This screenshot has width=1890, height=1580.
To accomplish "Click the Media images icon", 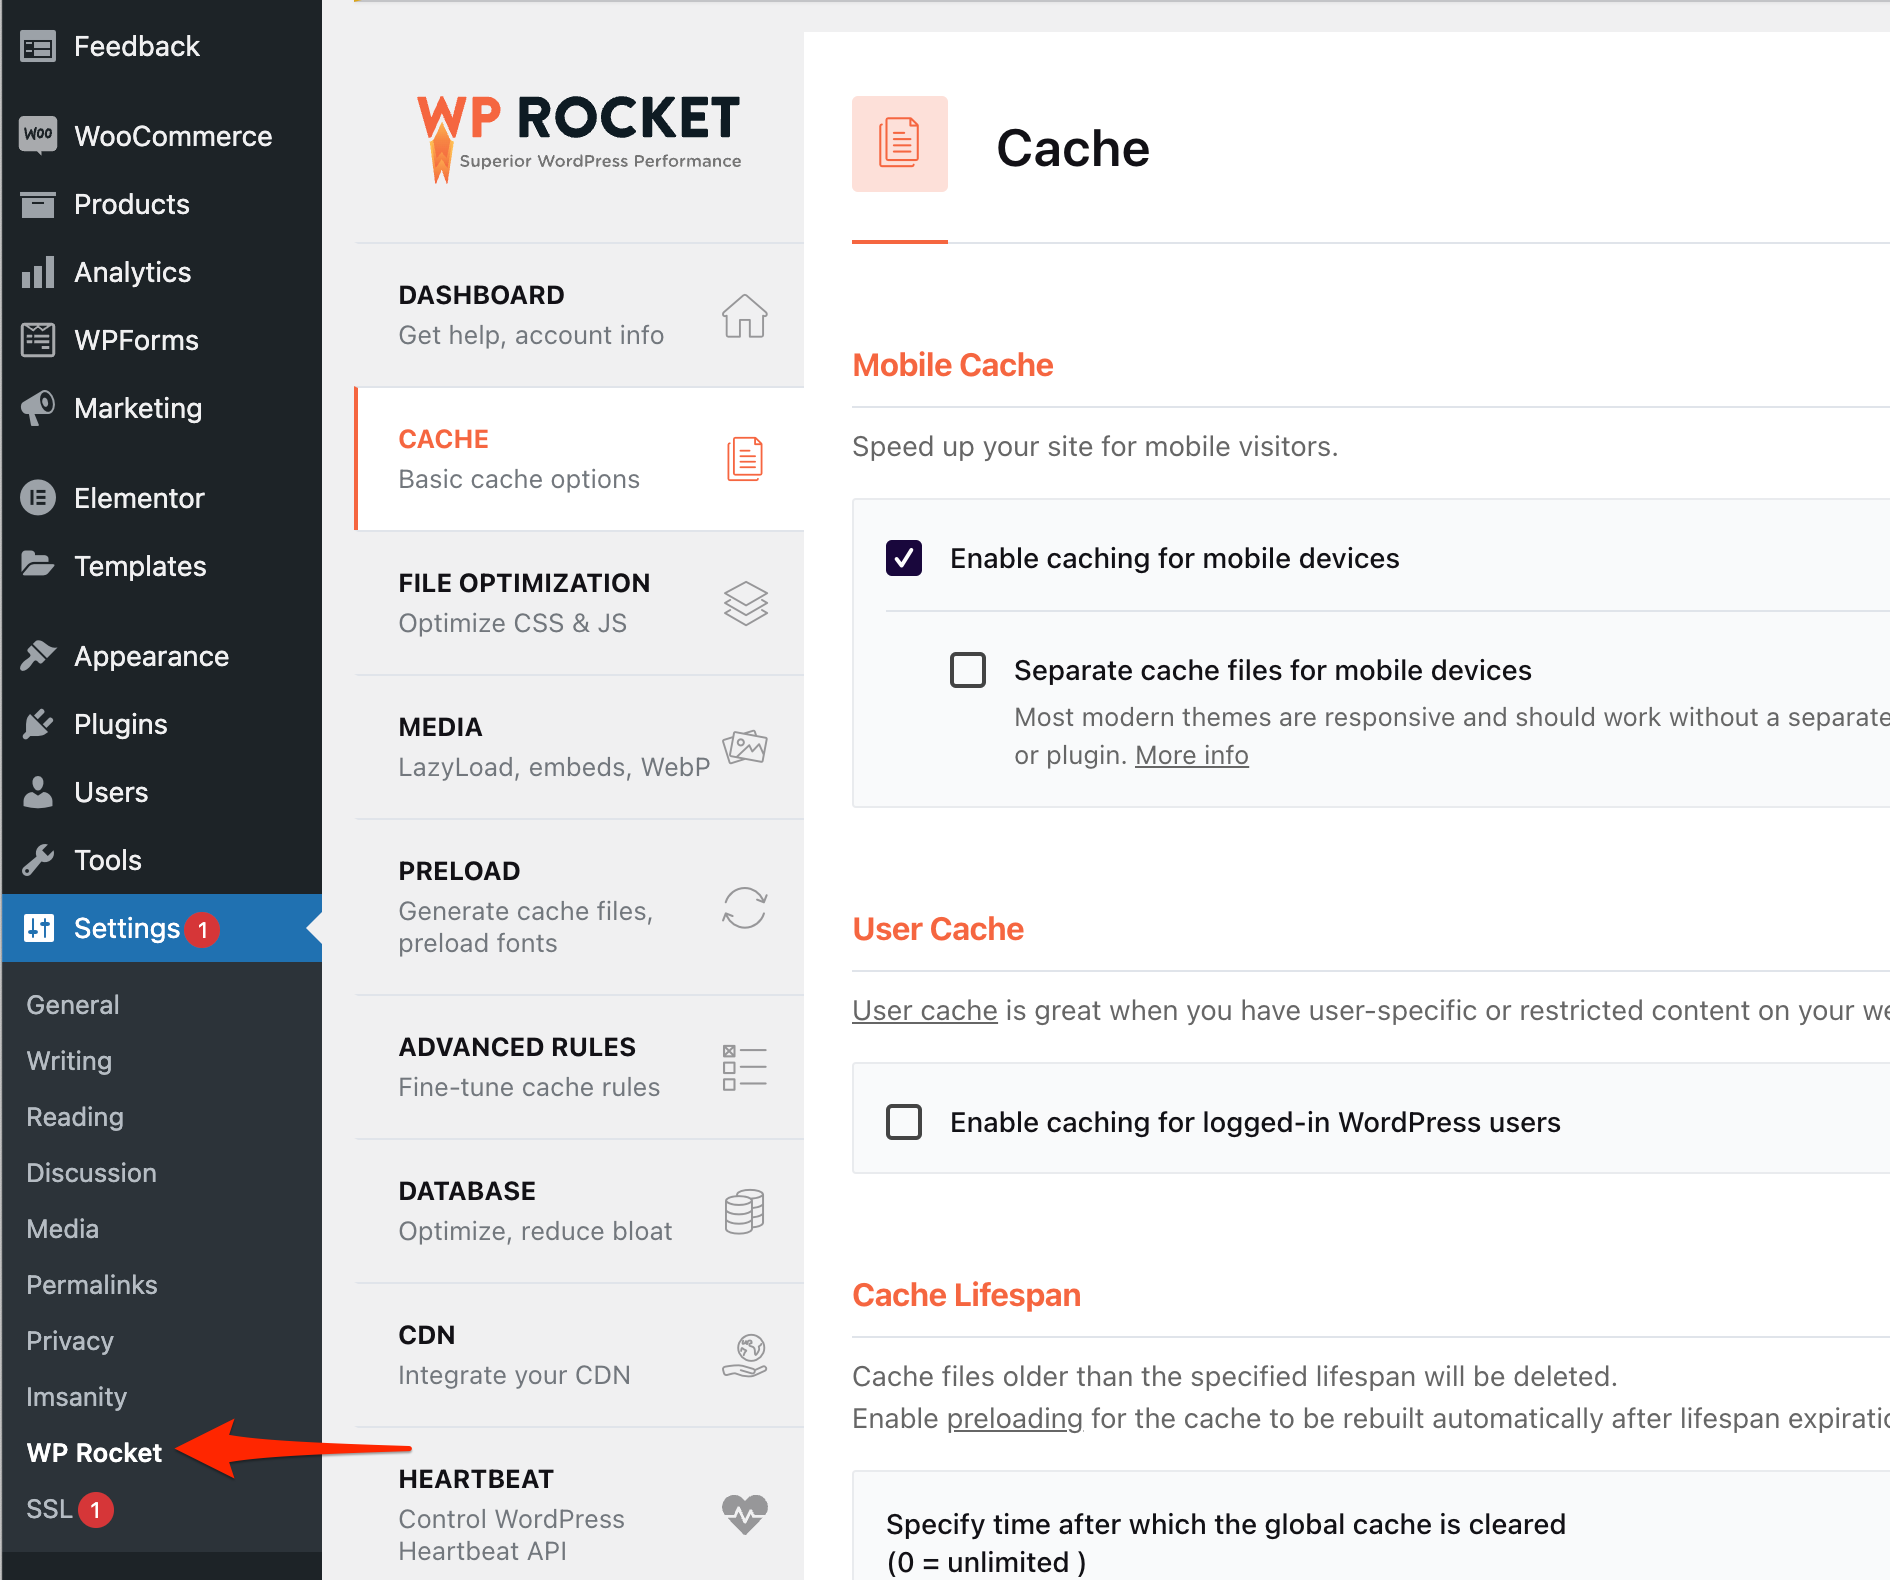I will (x=745, y=747).
